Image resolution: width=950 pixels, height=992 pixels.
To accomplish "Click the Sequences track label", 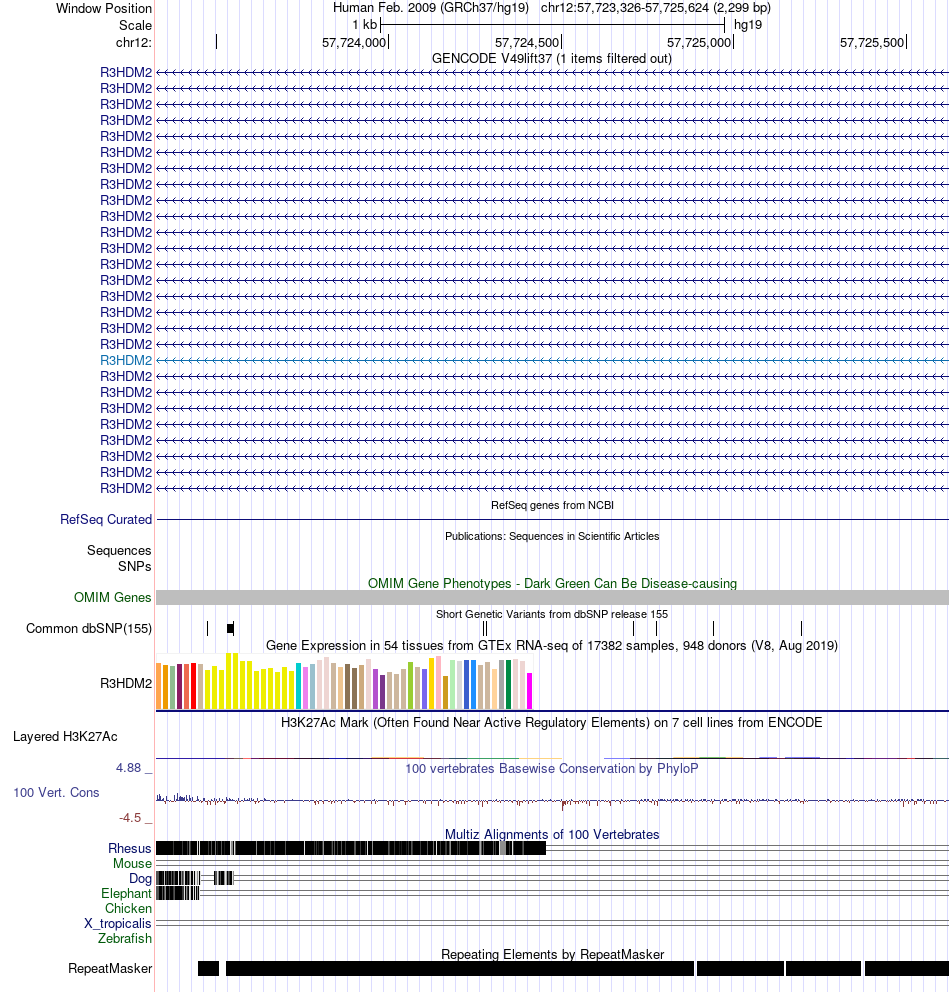I will click(119, 550).
